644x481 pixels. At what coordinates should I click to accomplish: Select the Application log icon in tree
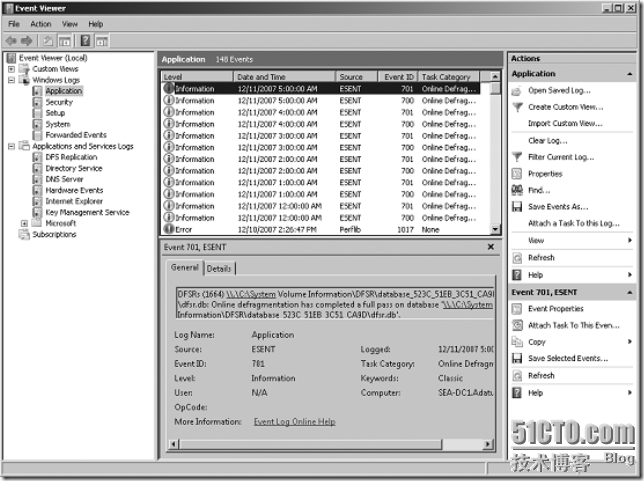point(37,91)
